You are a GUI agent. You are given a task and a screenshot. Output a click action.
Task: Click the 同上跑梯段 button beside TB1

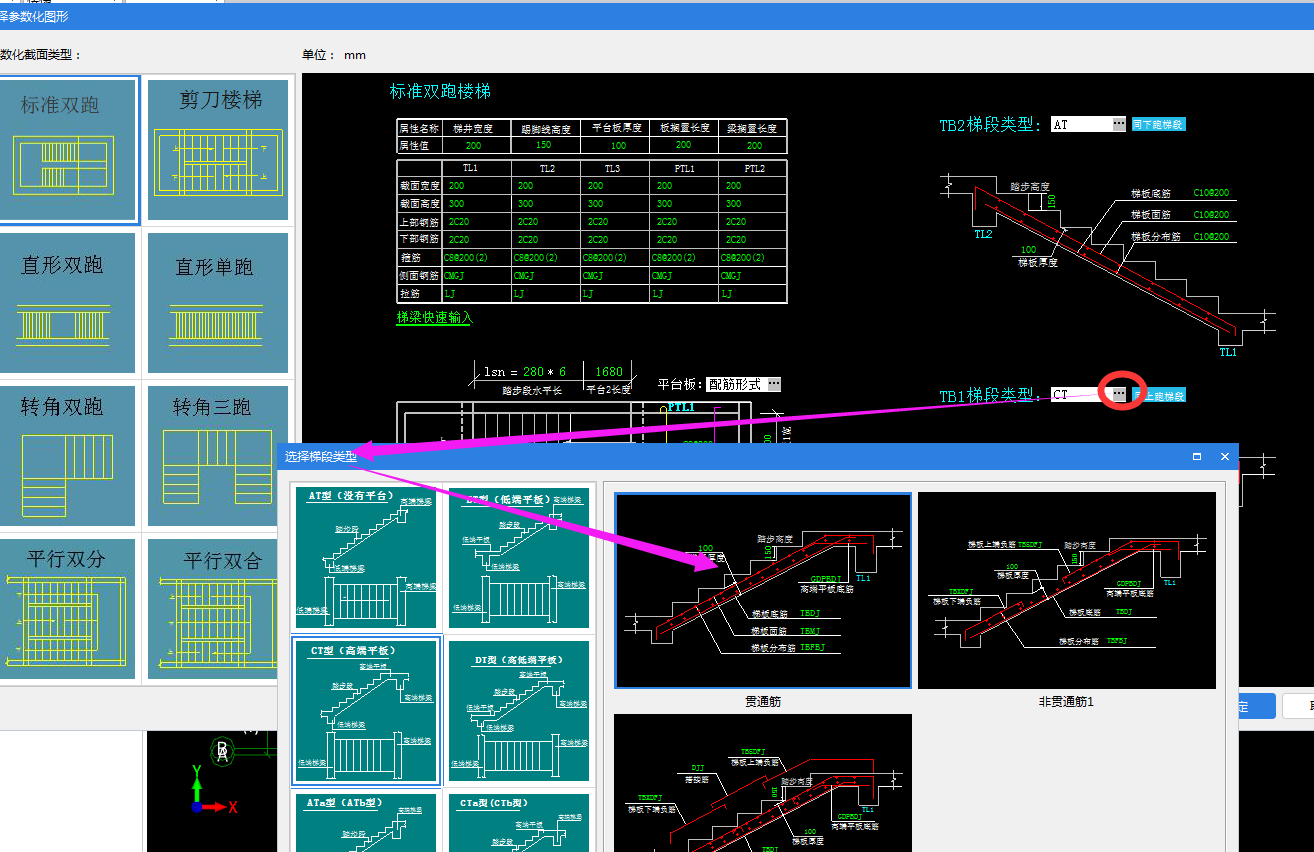[1158, 395]
